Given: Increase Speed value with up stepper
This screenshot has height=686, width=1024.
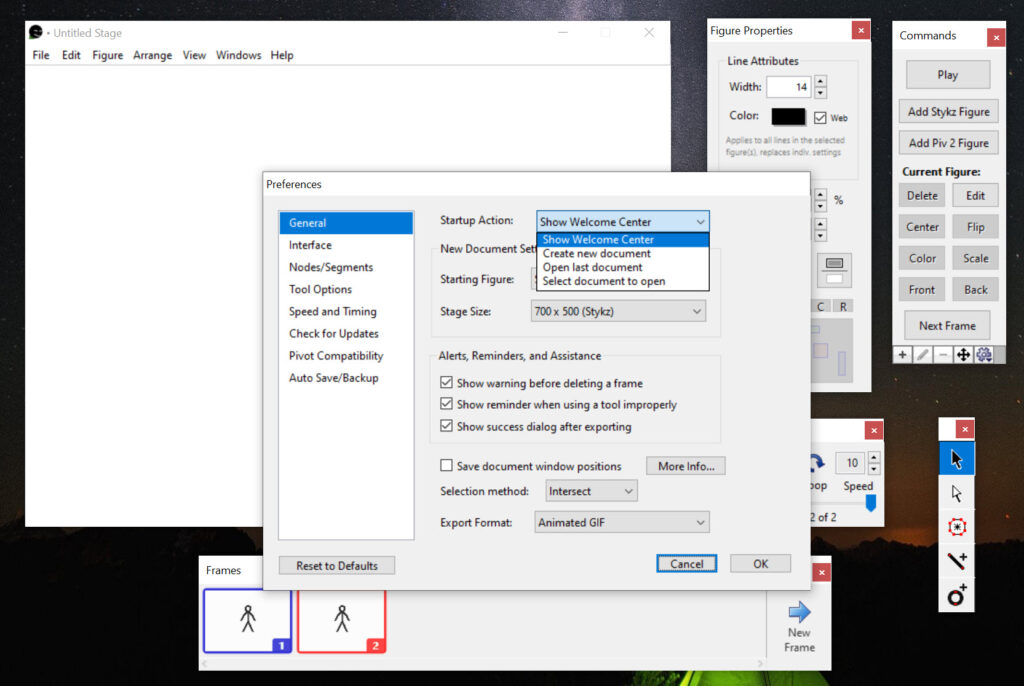Looking at the screenshot, I should tap(874, 457).
